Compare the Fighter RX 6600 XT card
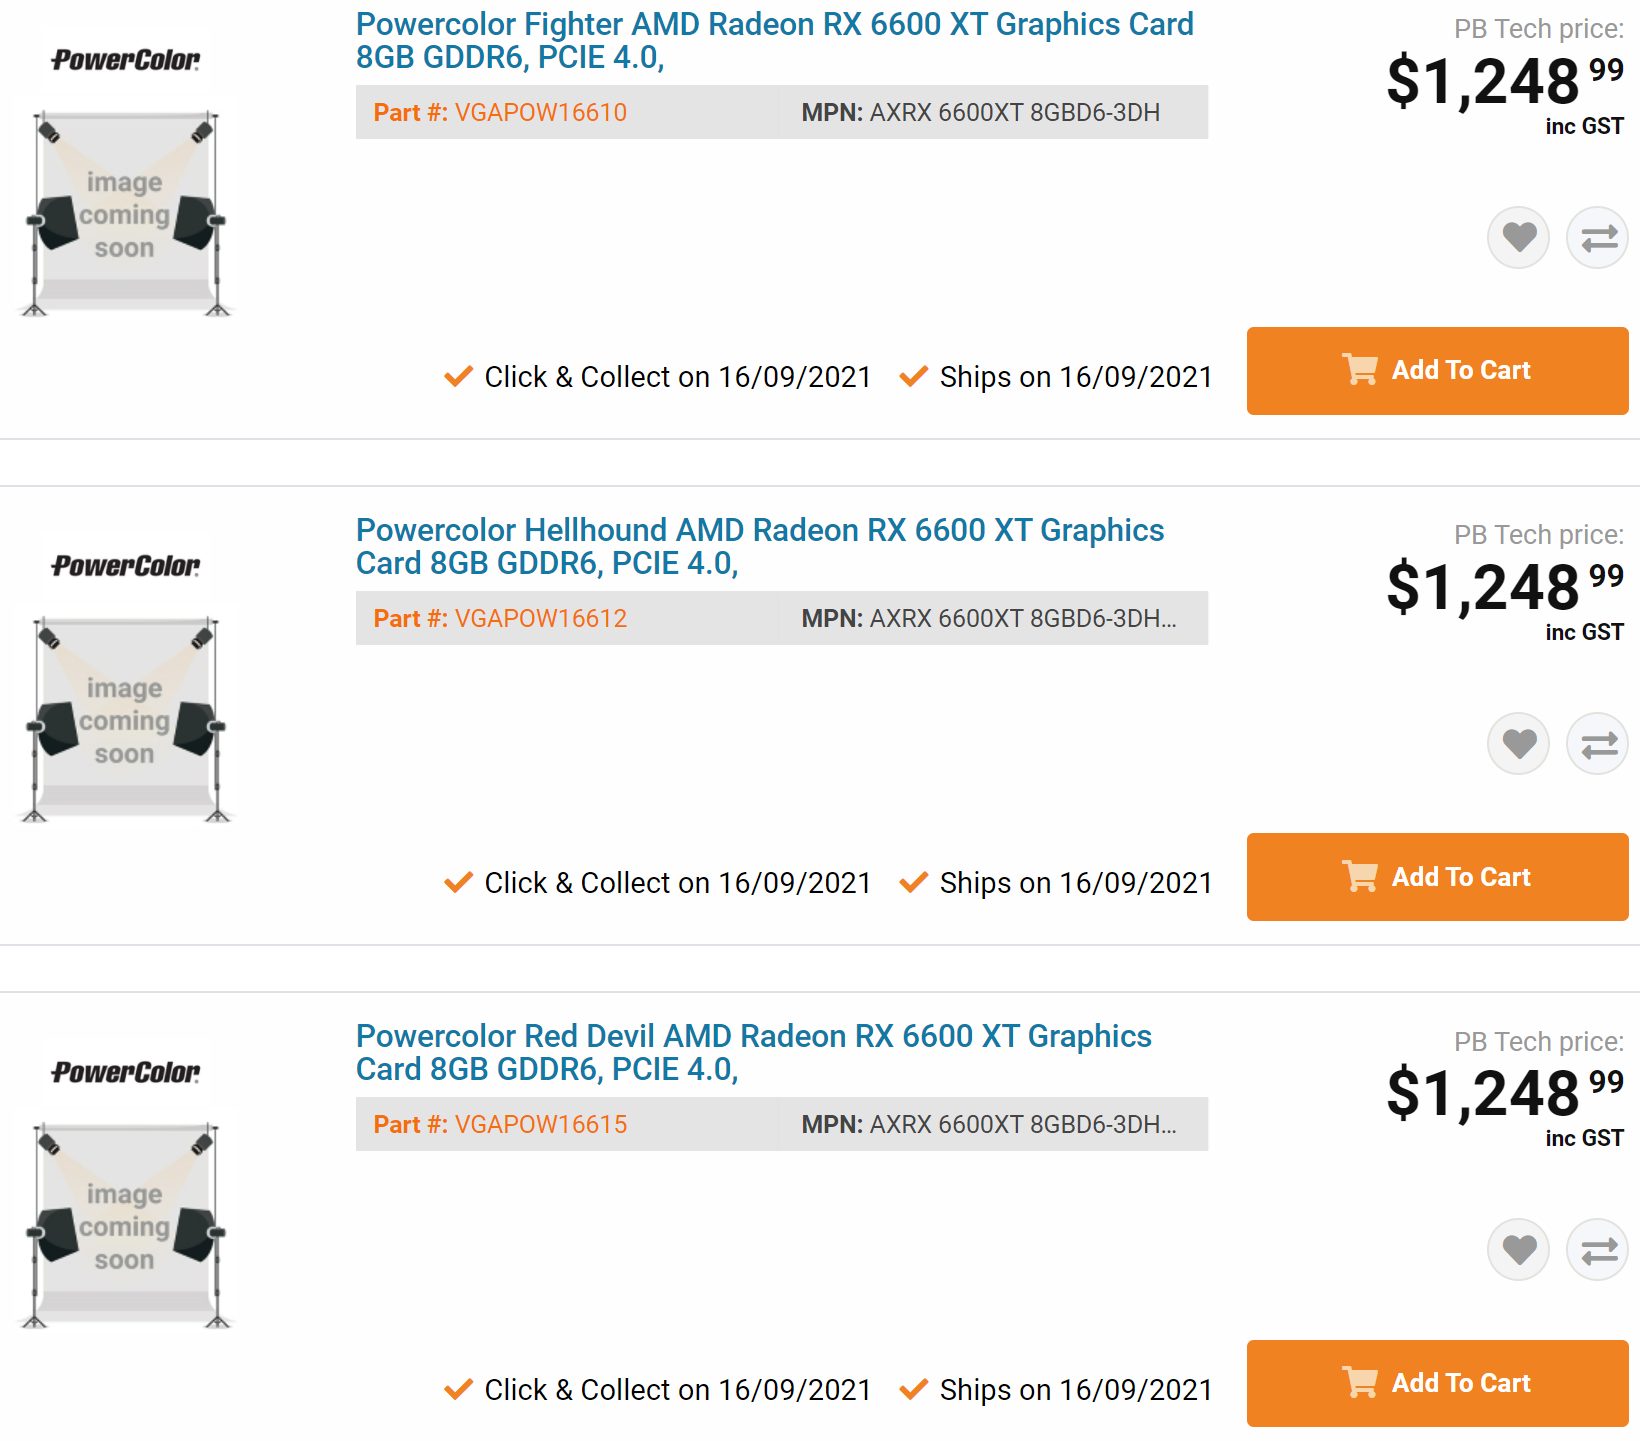This screenshot has height=1441, width=1640. click(x=1598, y=238)
